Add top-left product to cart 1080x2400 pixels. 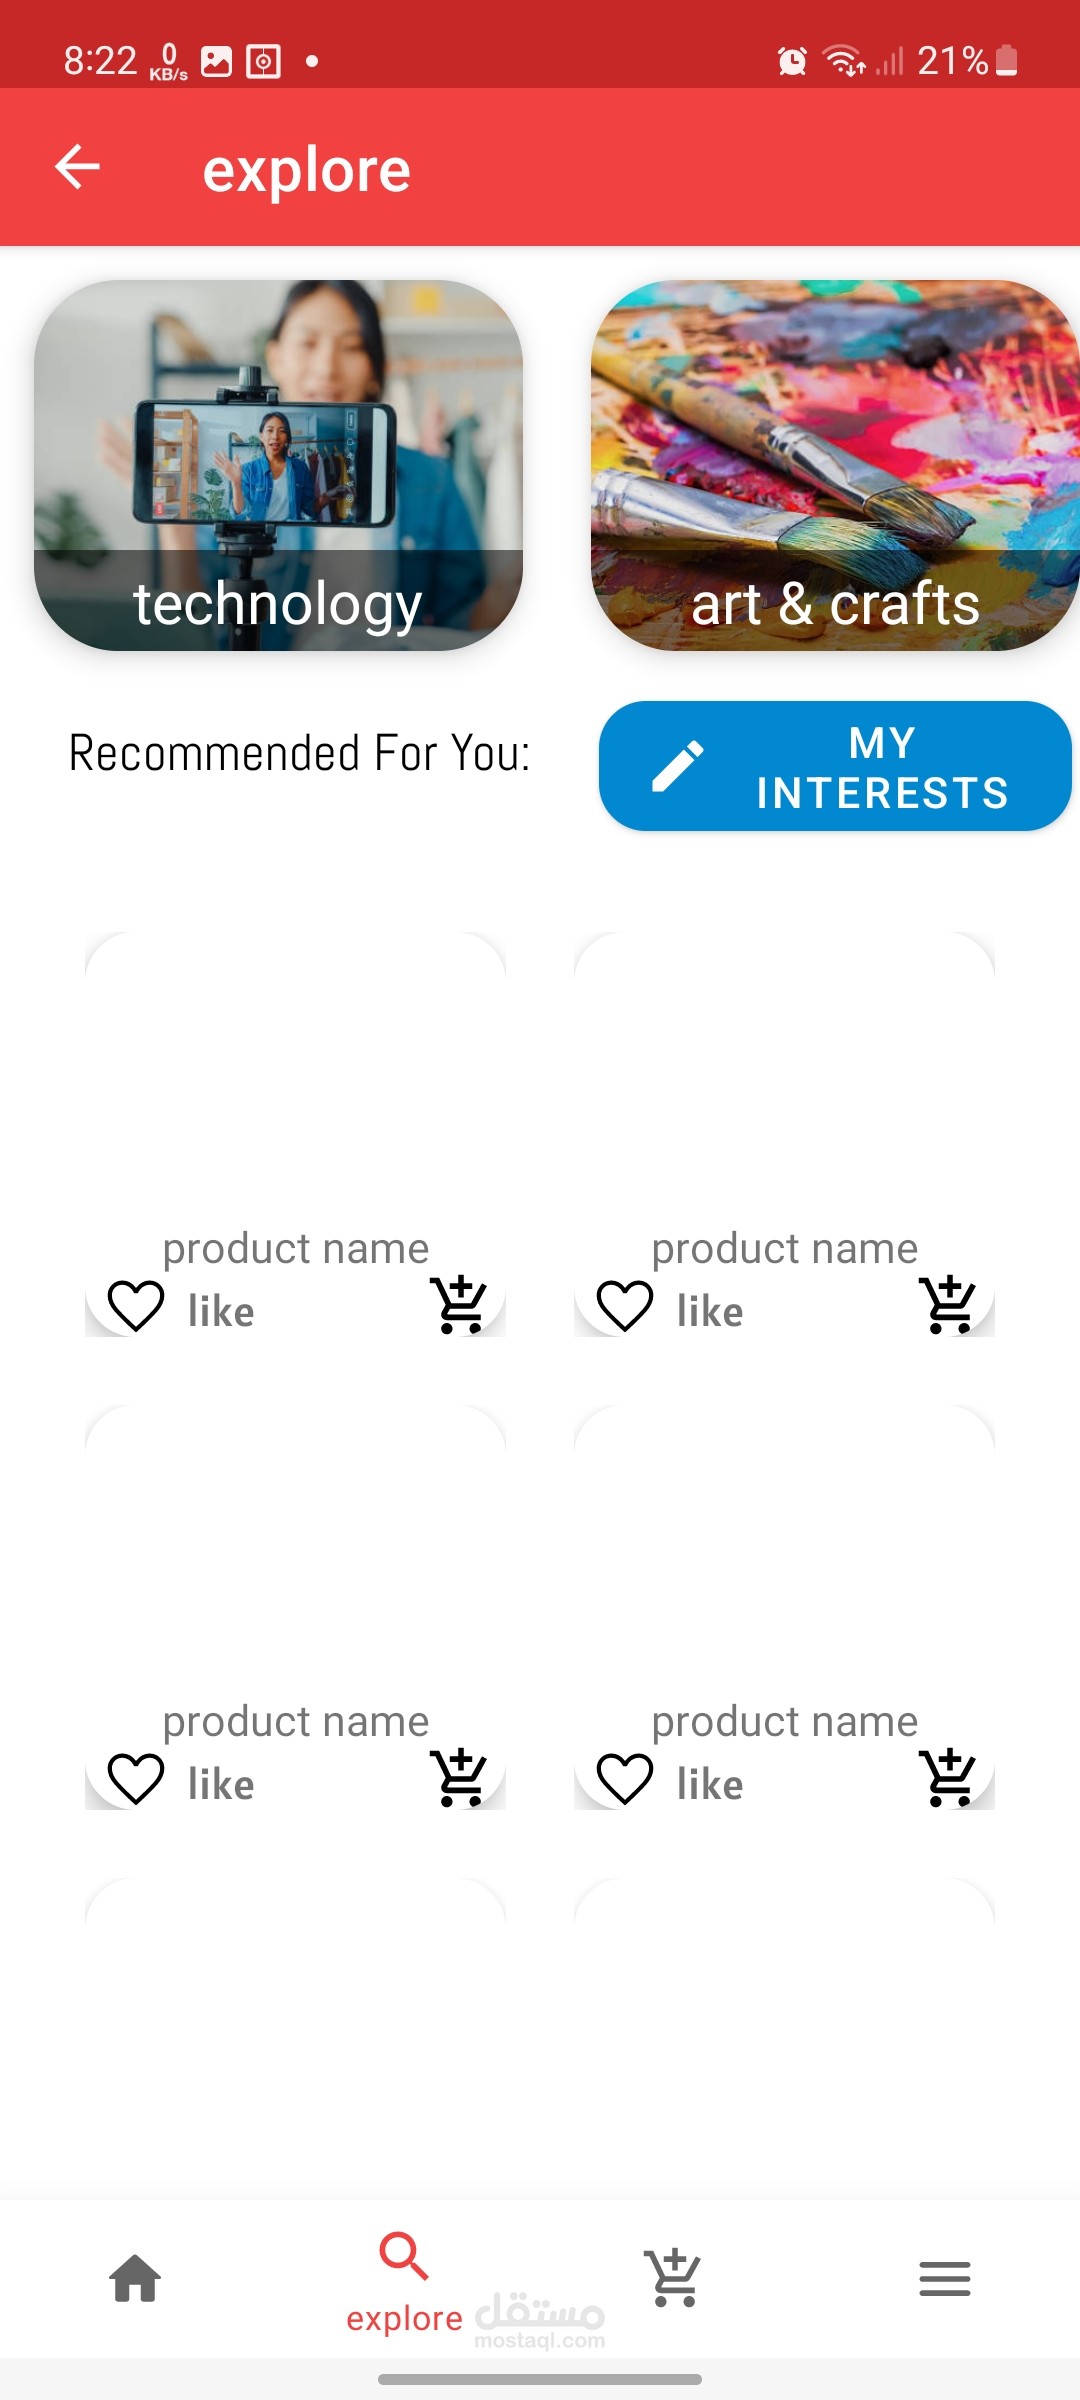[459, 1305]
